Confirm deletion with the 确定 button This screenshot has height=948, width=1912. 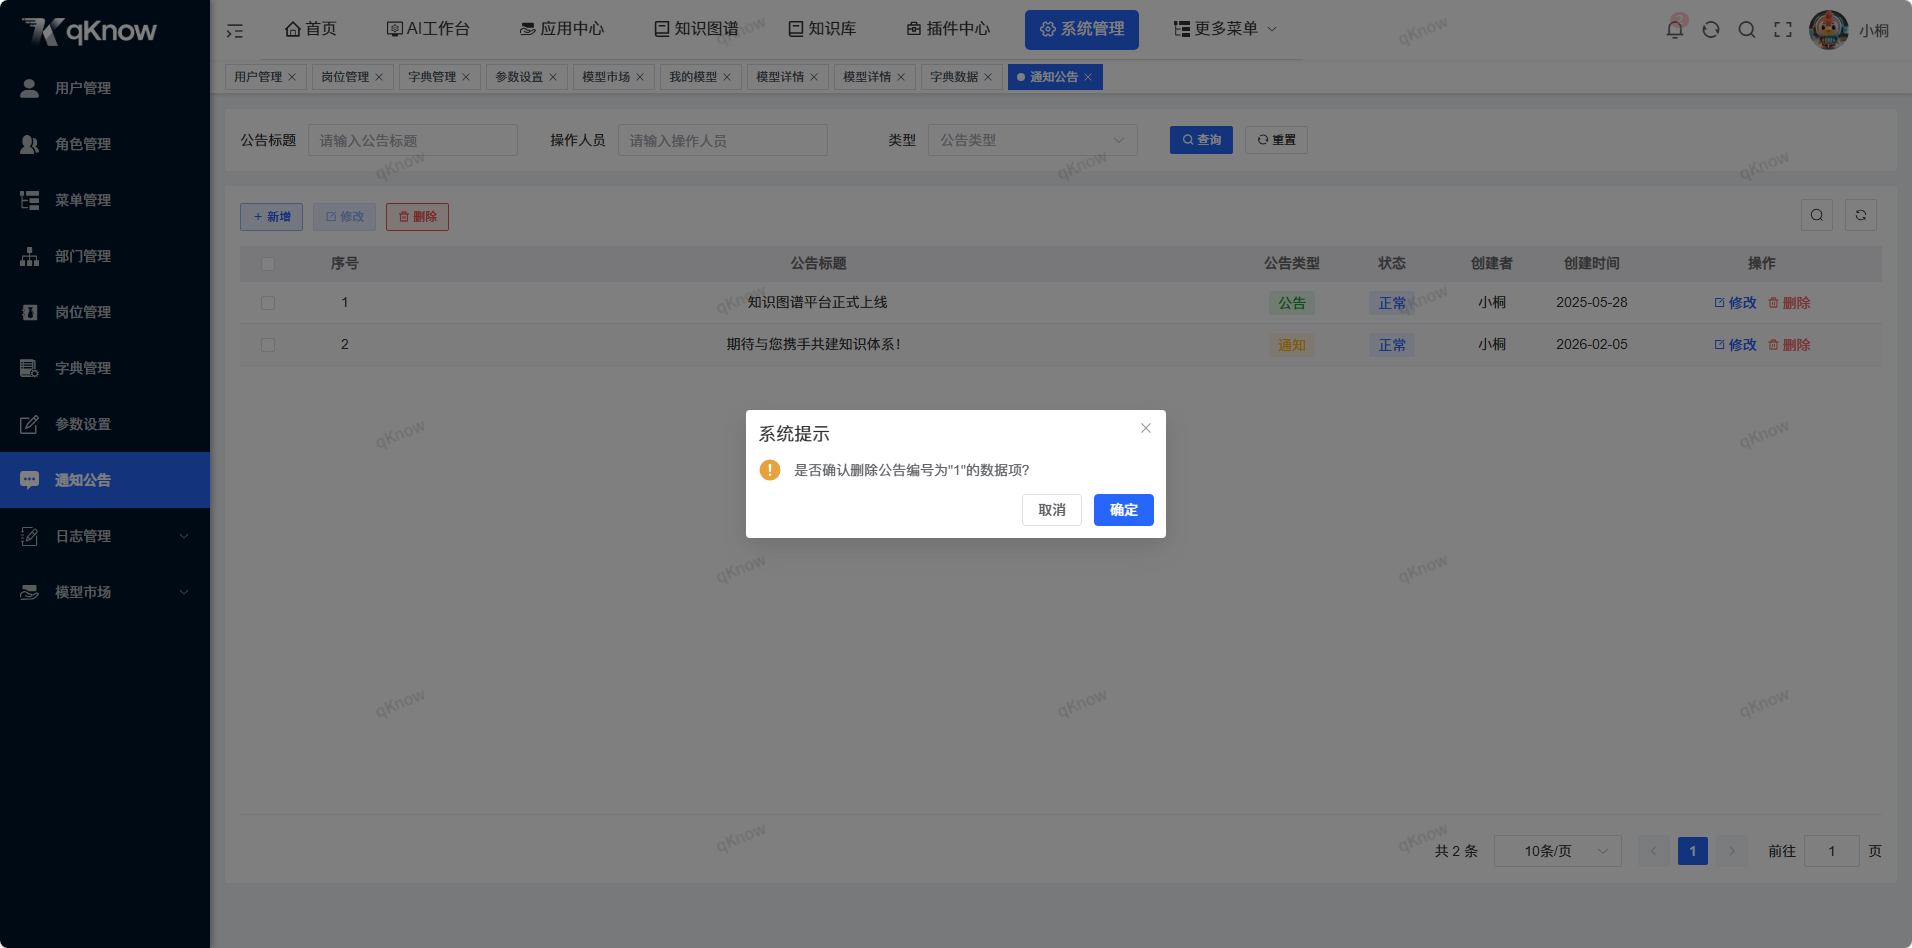tap(1123, 510)
